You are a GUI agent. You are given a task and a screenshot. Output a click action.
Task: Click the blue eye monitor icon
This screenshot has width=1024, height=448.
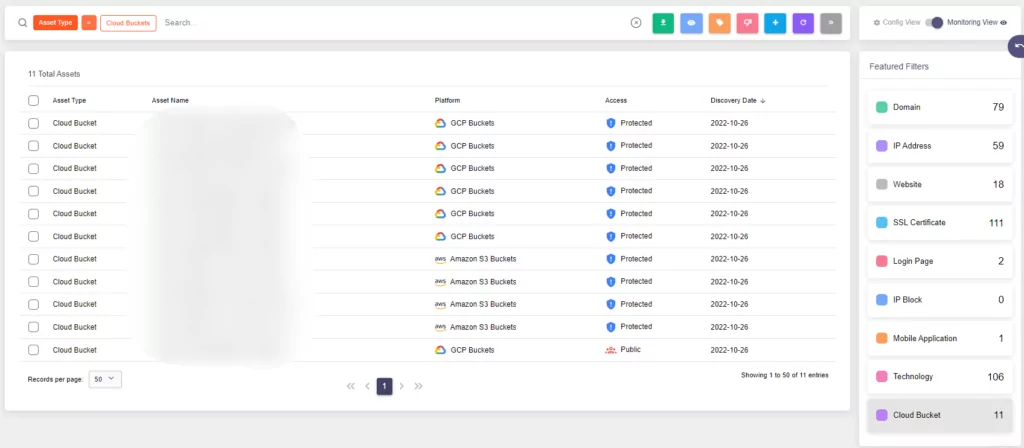click(691, 23)
